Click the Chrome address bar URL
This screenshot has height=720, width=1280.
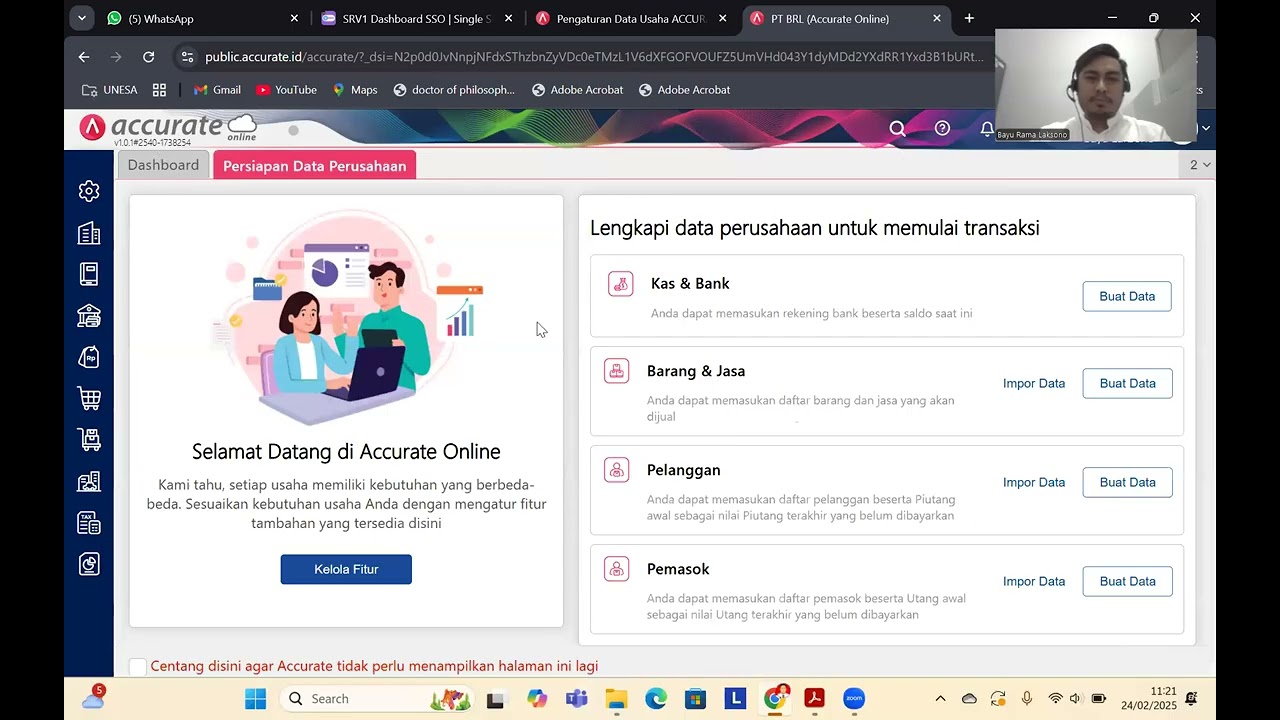coord(594,57)
